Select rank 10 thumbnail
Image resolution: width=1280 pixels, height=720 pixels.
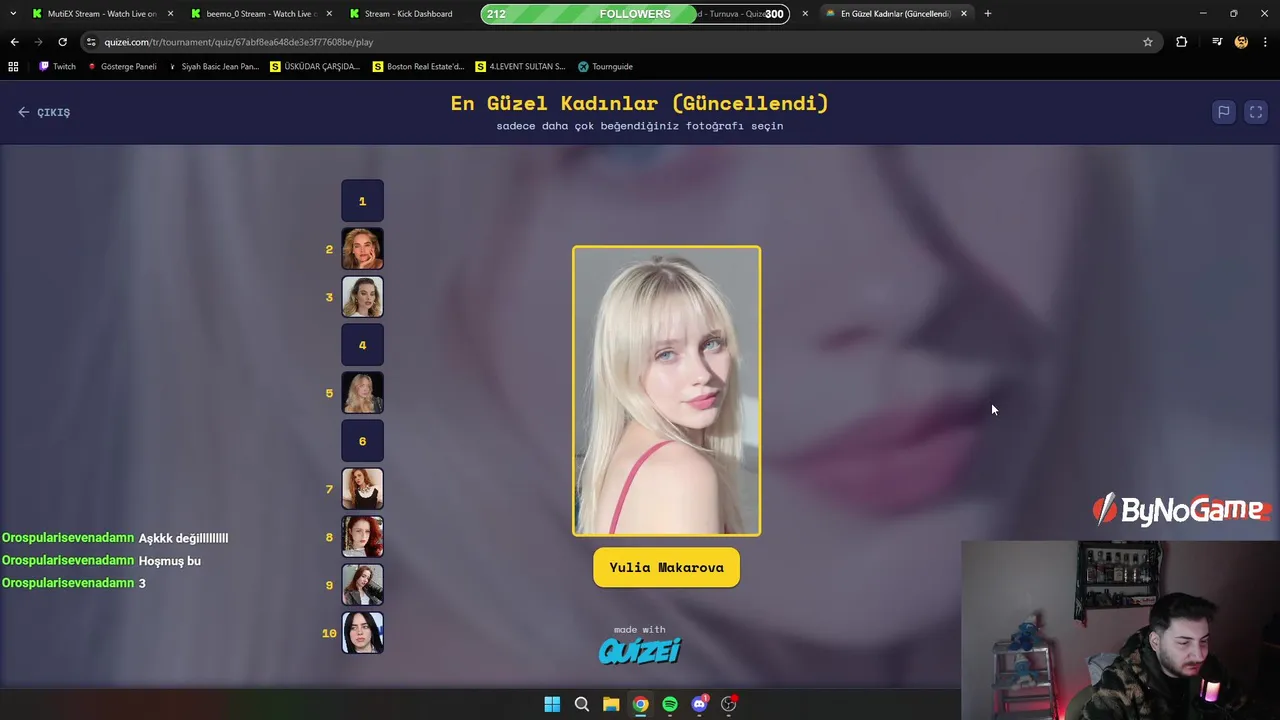(x=362, y=633)
